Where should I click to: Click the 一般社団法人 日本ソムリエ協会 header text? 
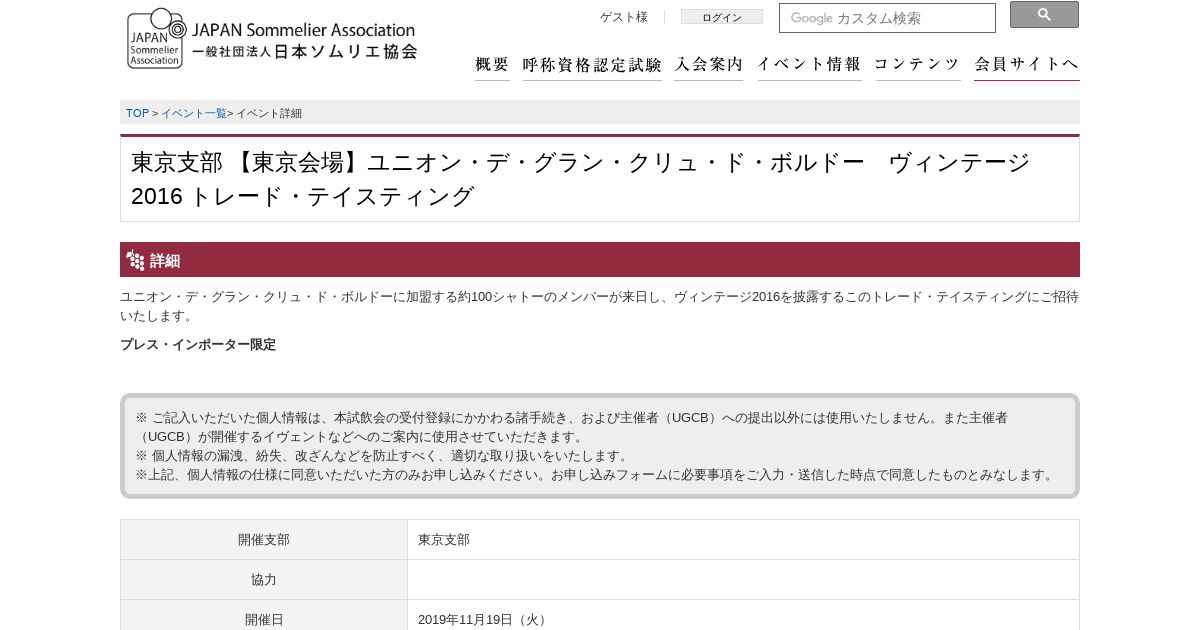(304, 51)
